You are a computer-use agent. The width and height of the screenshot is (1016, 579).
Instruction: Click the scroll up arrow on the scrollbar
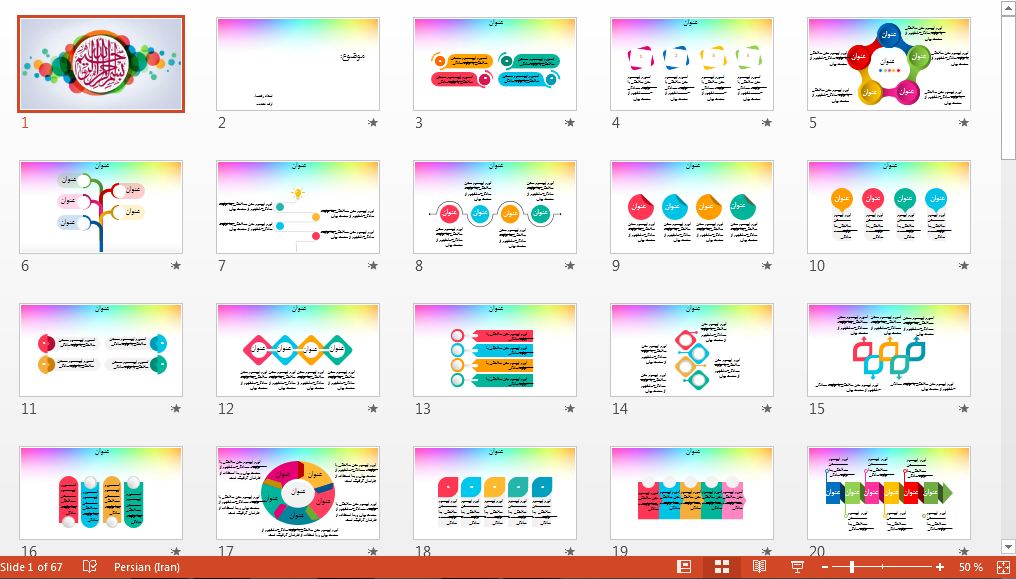[1008, 8]
